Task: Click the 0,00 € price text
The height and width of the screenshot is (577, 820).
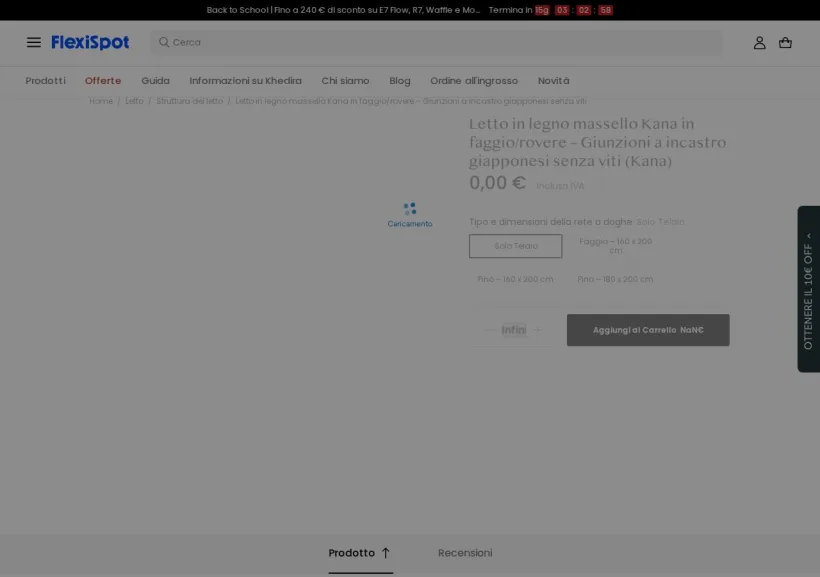Action: click(497, 183)
